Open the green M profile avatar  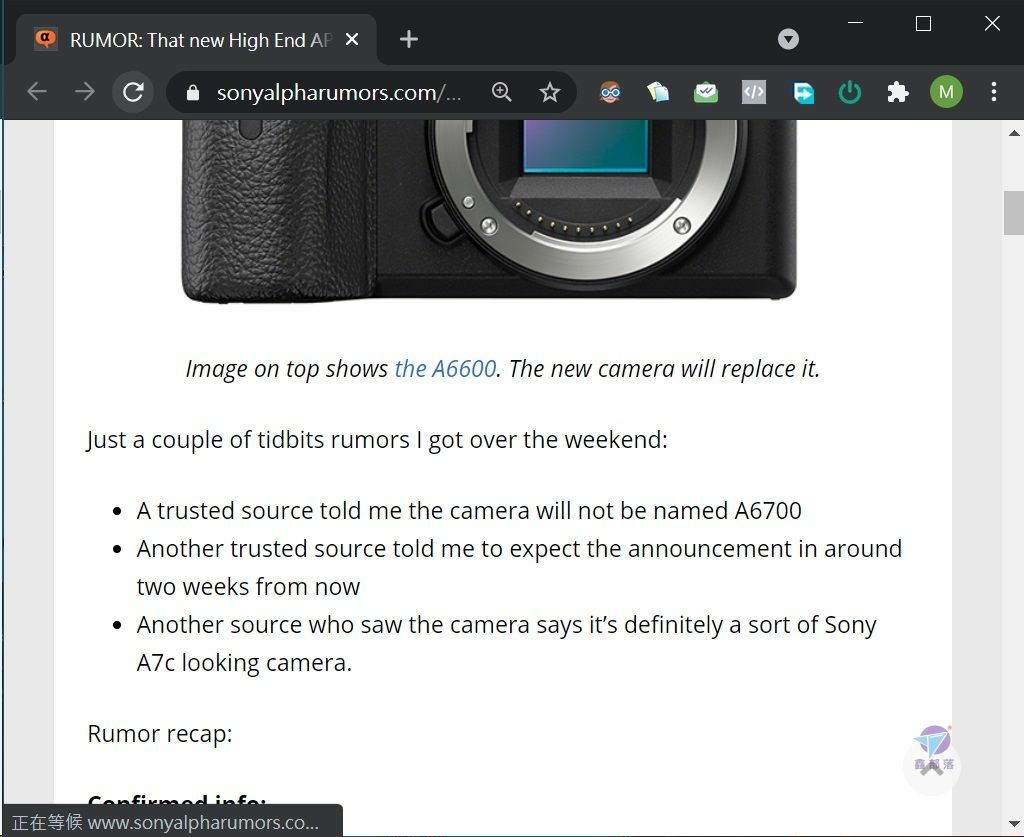pos(946,92)
